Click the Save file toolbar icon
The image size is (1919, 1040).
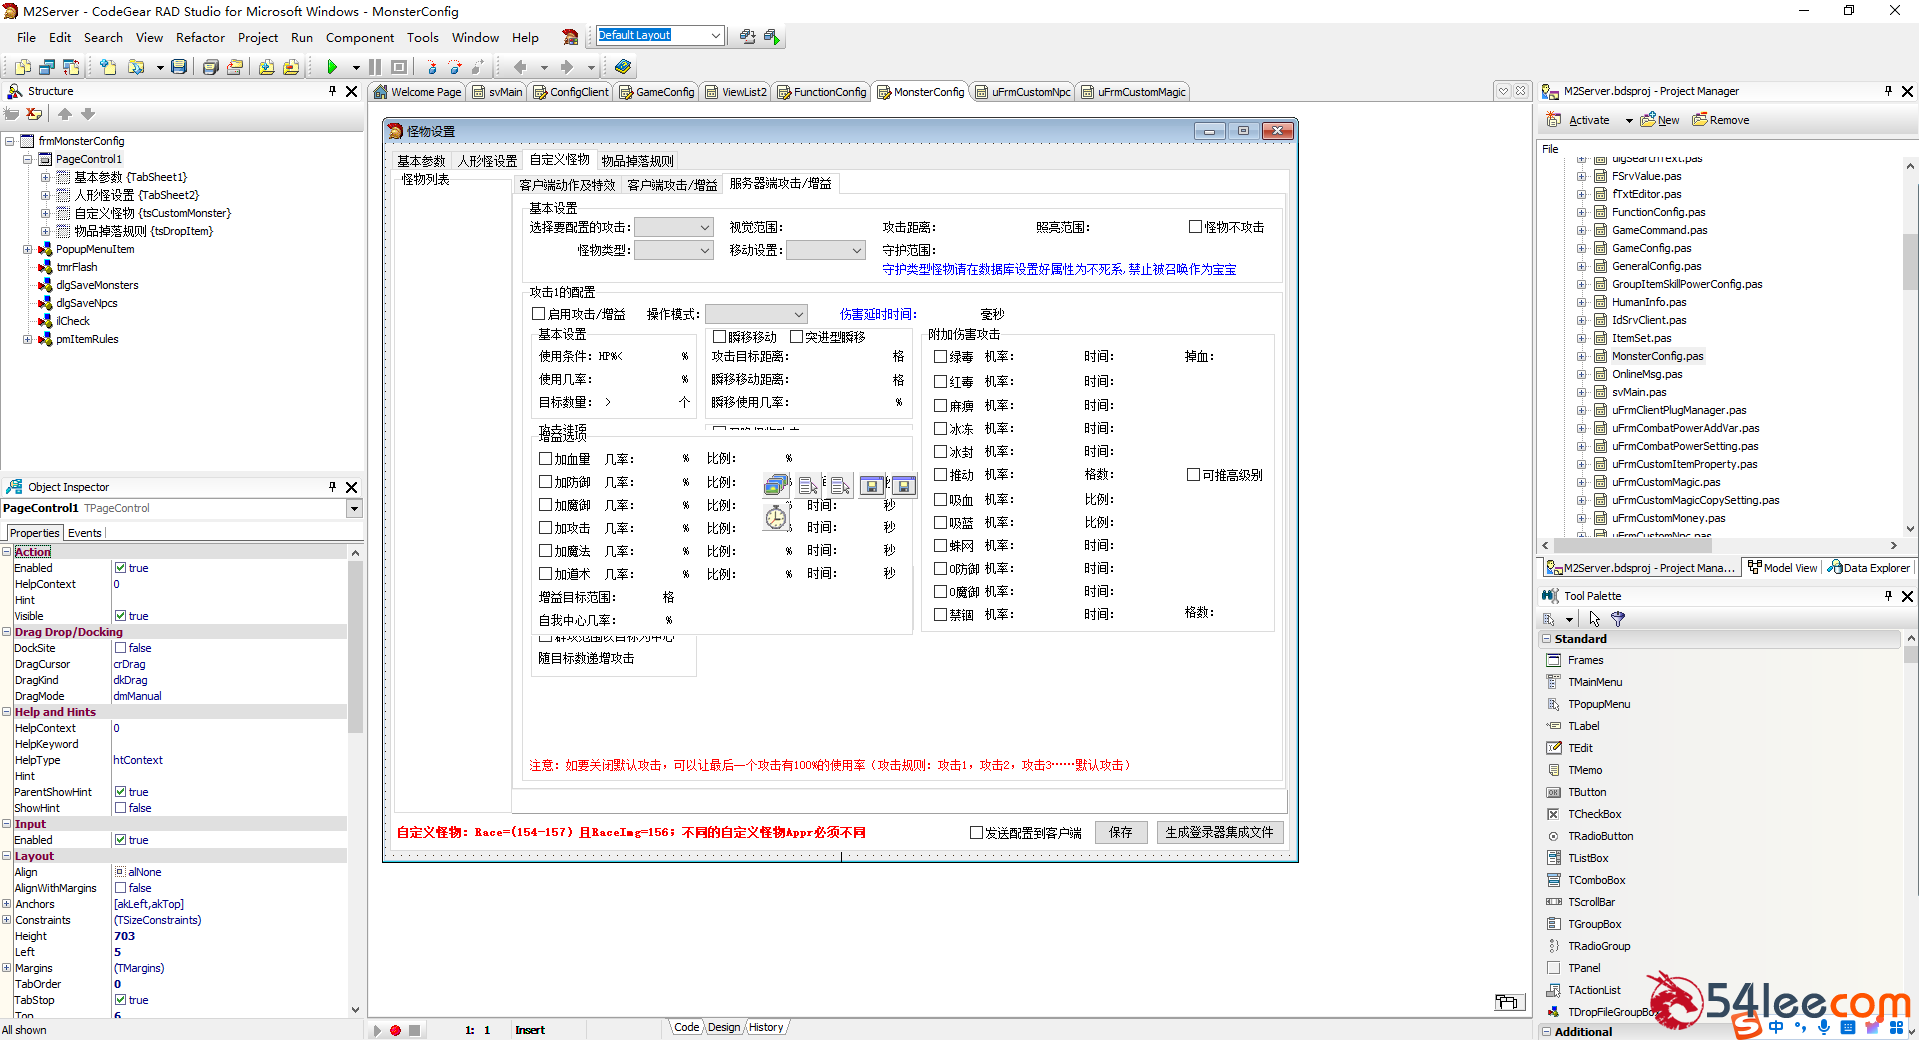click(179, 67)
